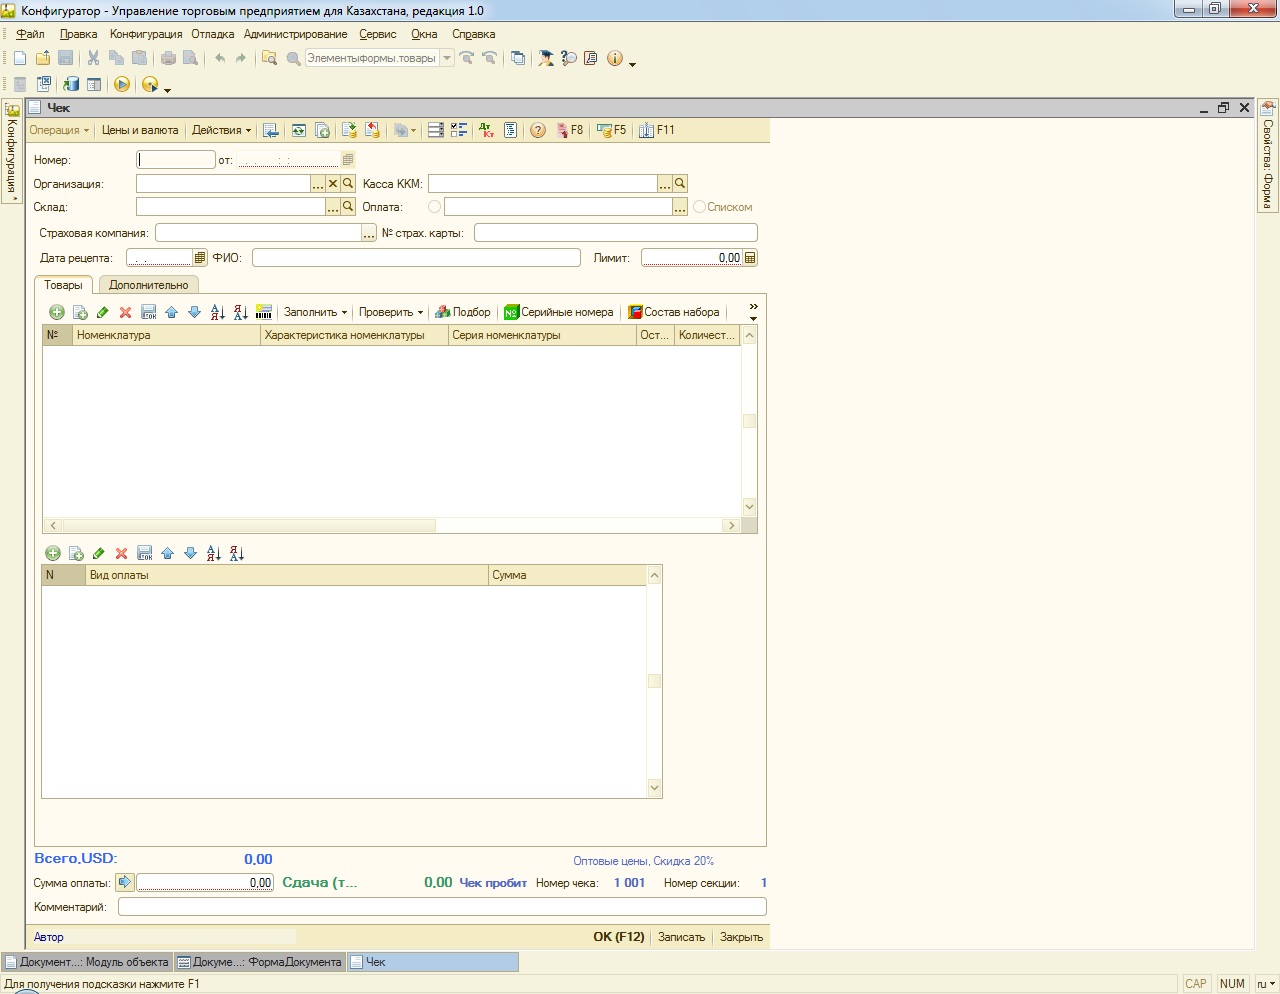Click the Записать button
1280x994 pixels.
point(681,937)
